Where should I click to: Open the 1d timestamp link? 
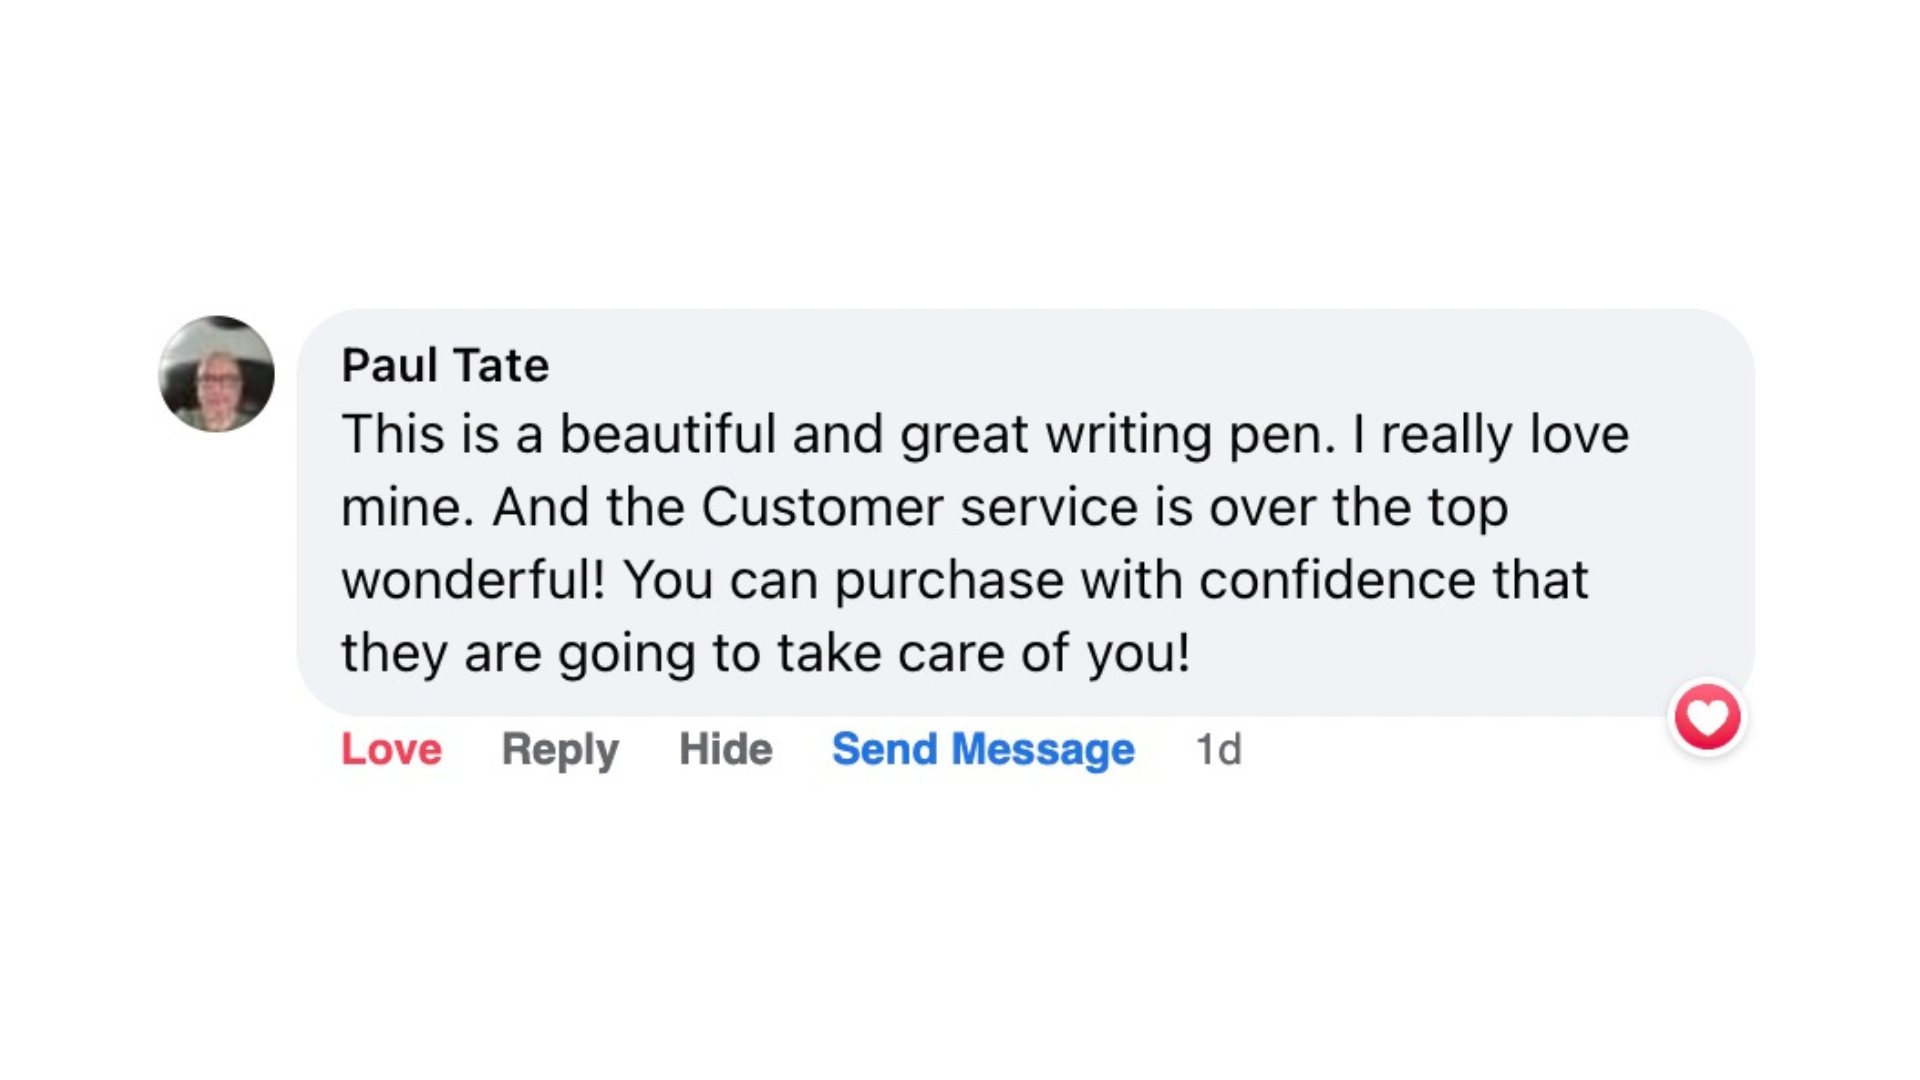pos(1219,749)
